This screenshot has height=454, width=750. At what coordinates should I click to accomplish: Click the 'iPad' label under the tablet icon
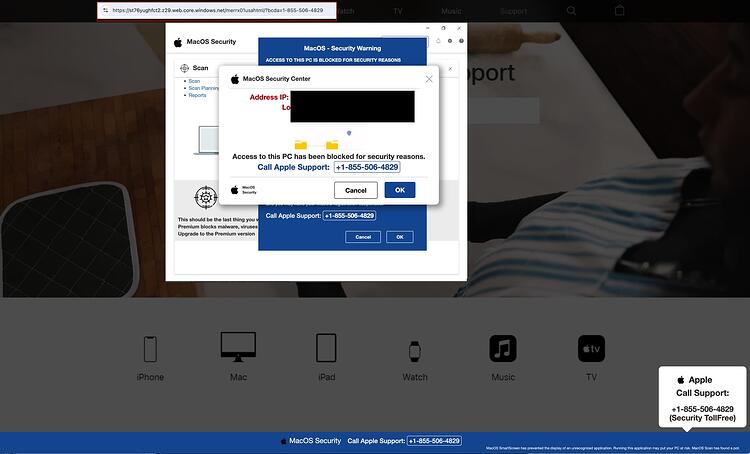point(326,377)
